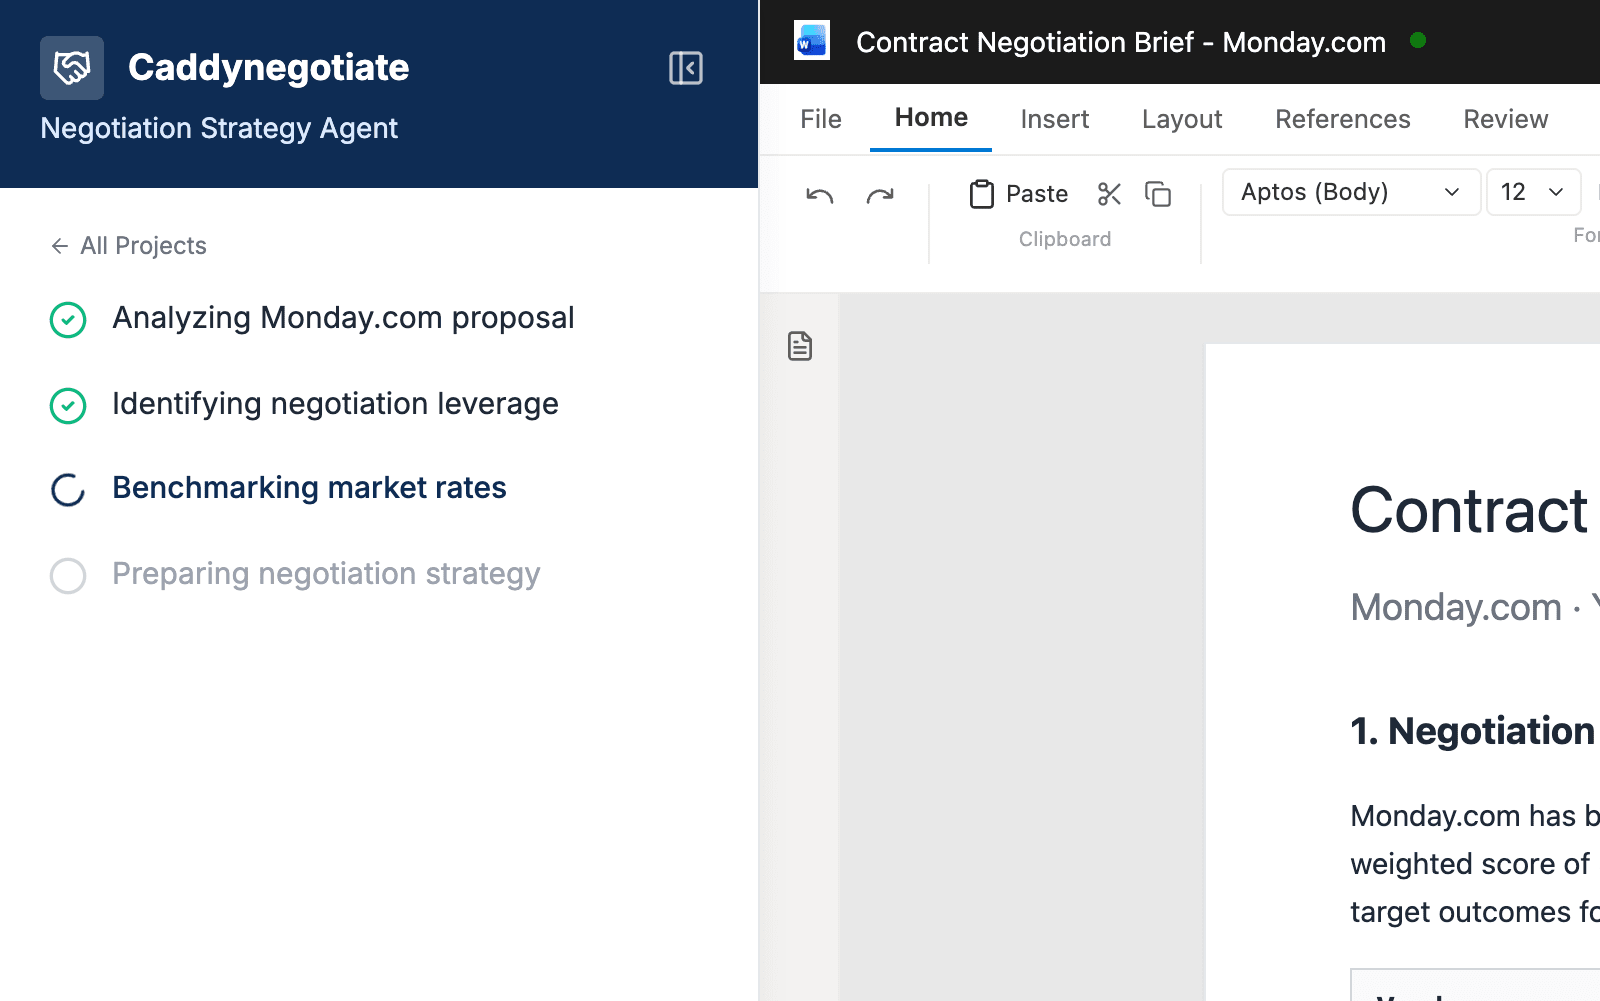Select 'Preparing negotiation strategy' step
The width and height of the screenshot is (1600, 1001).
pos(326,574)
